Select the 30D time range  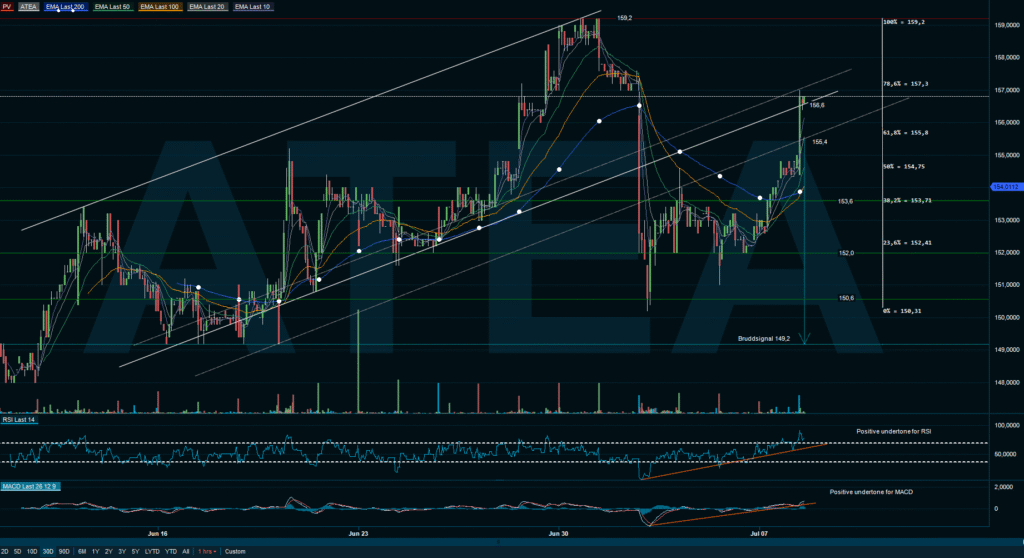click(x=48, y=551)
